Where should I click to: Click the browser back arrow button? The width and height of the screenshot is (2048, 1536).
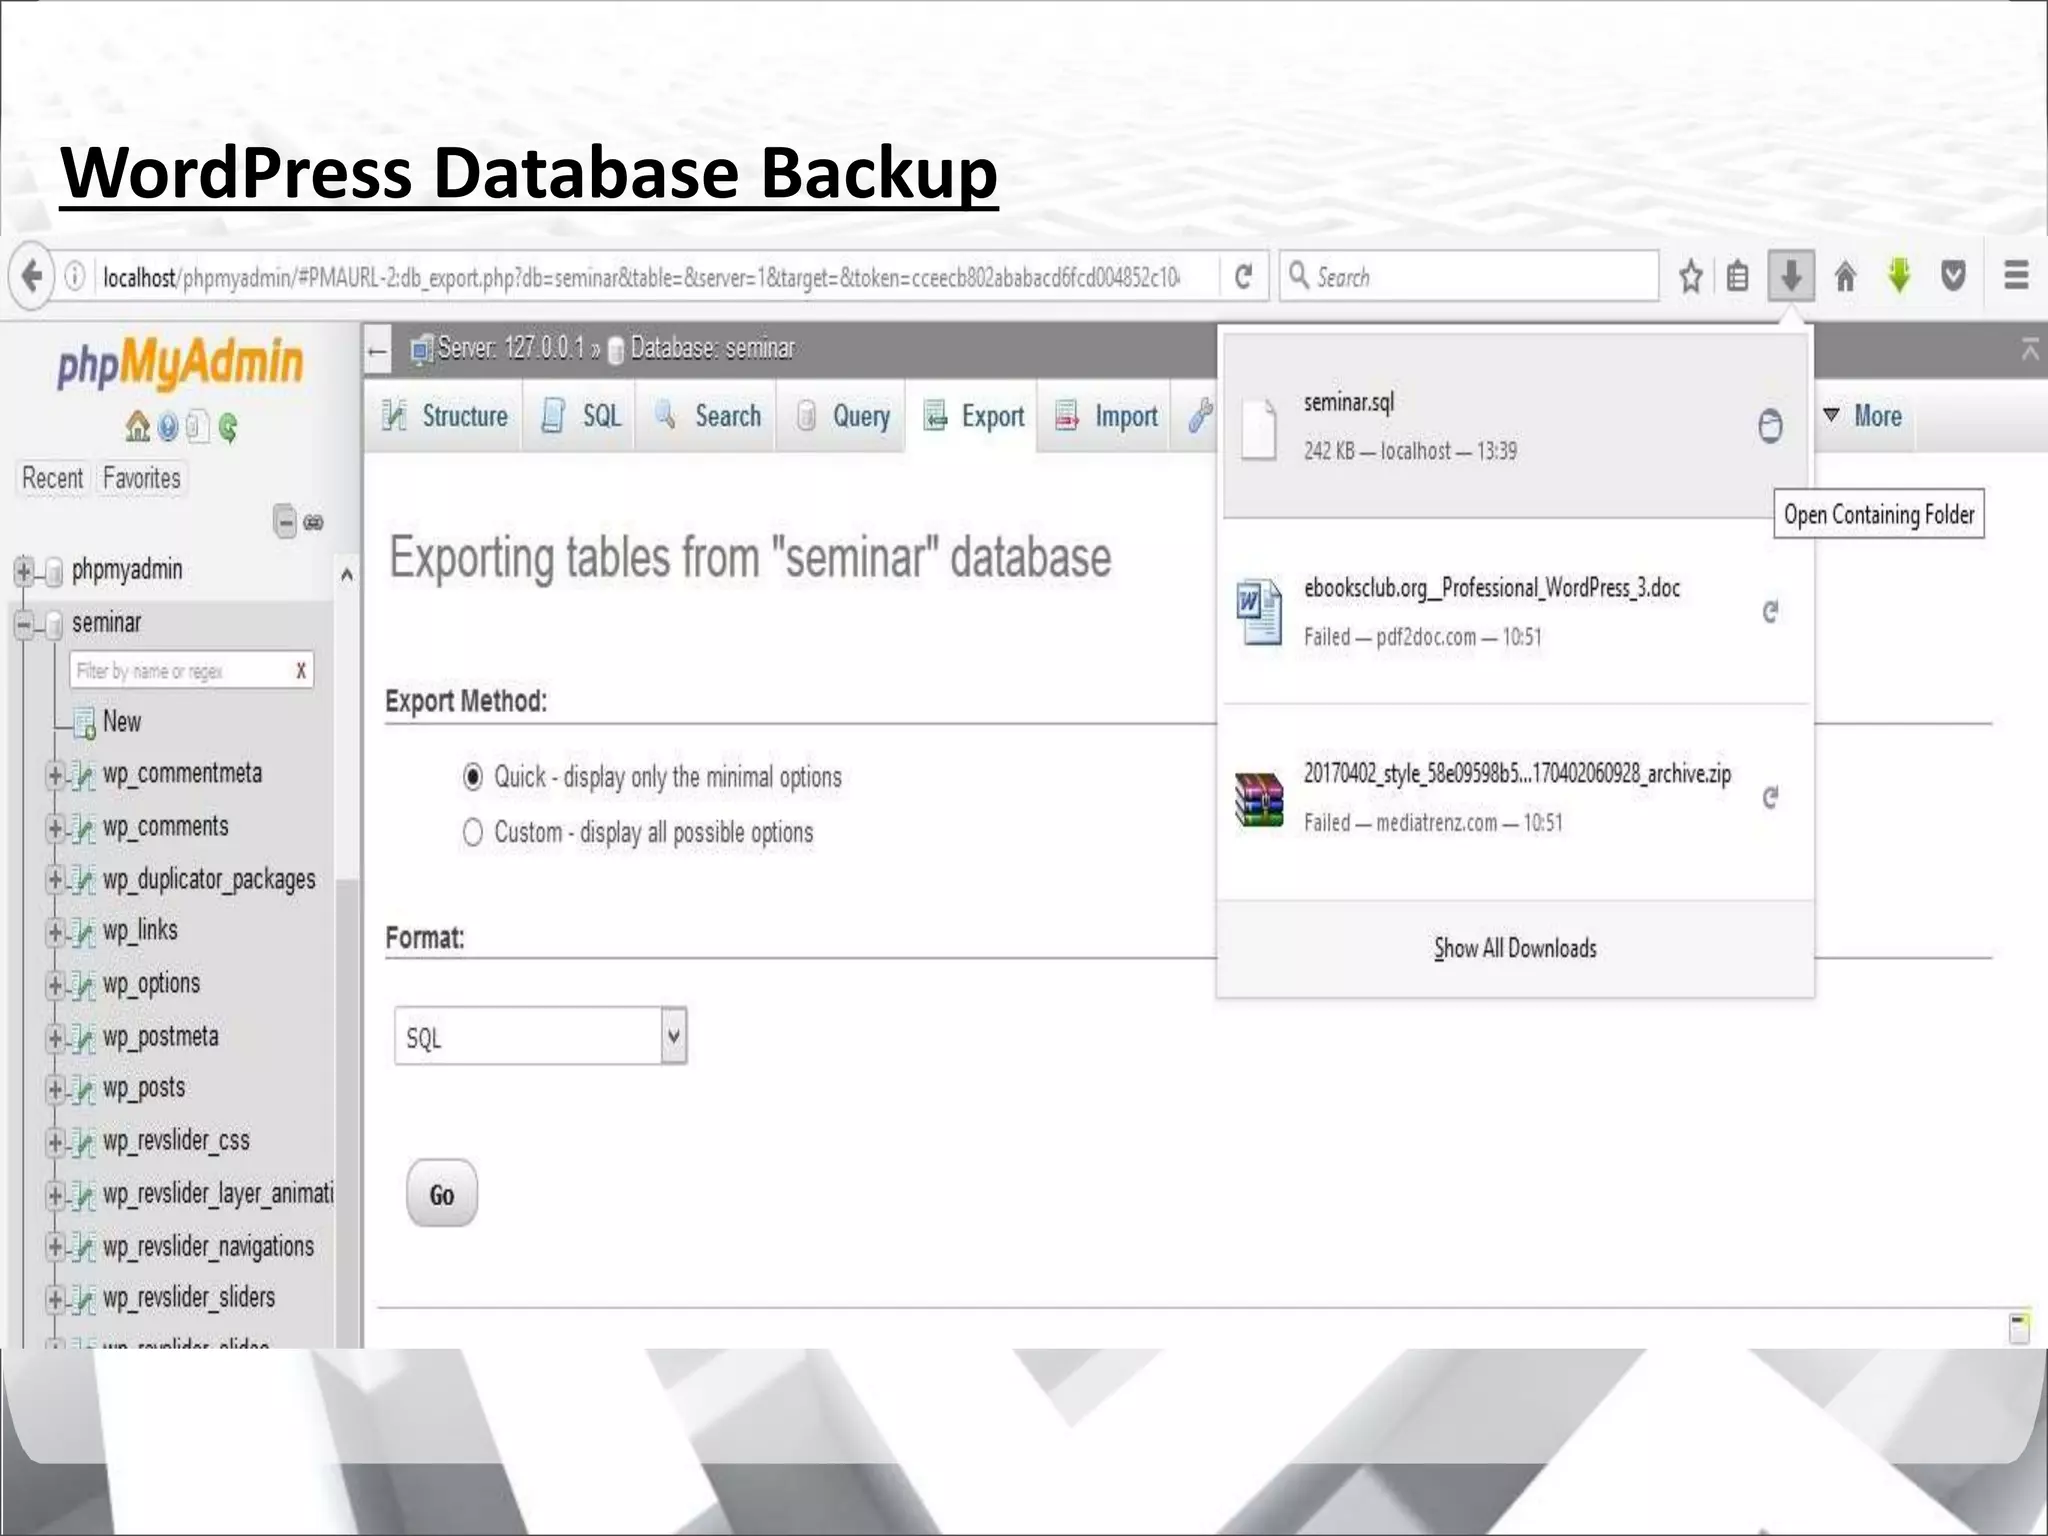point(33,275)
